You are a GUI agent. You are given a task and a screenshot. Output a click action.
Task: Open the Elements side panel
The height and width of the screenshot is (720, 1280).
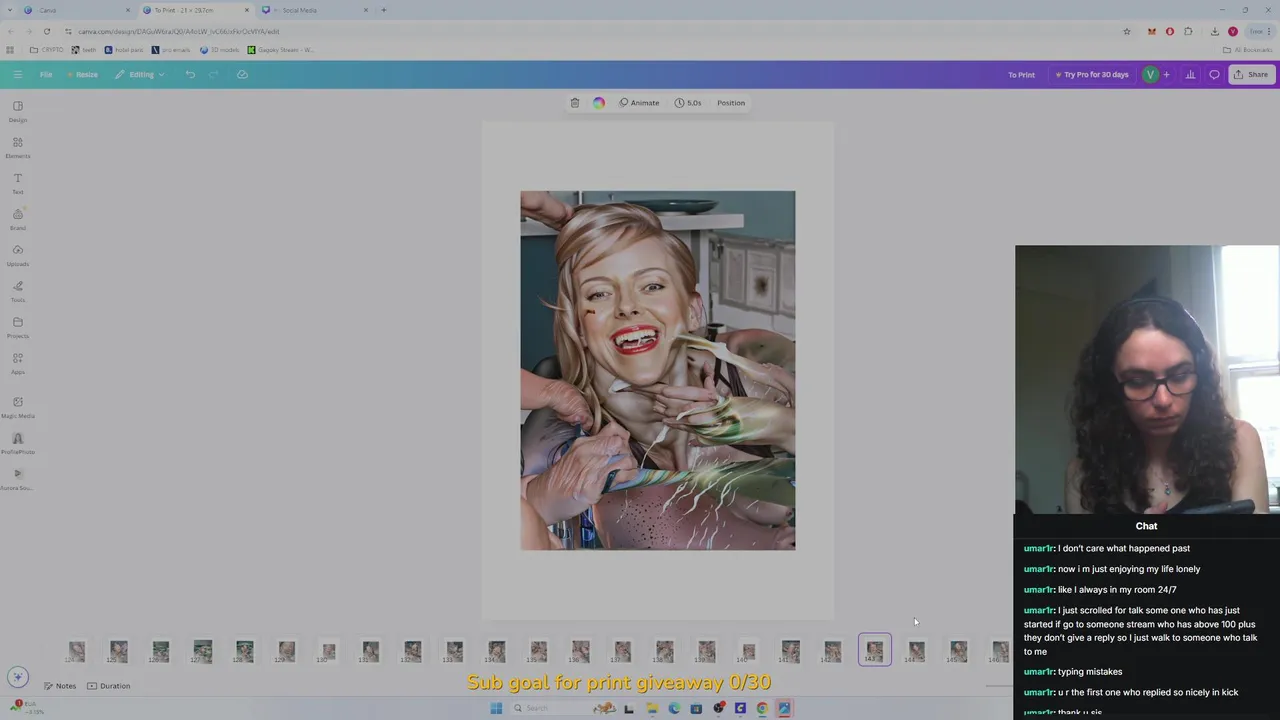point(18,147)
